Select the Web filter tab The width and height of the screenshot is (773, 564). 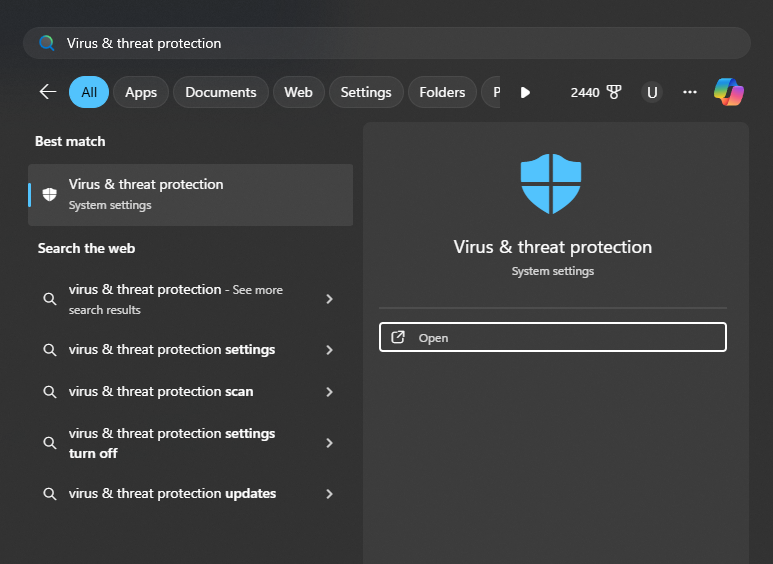(298, 92)
